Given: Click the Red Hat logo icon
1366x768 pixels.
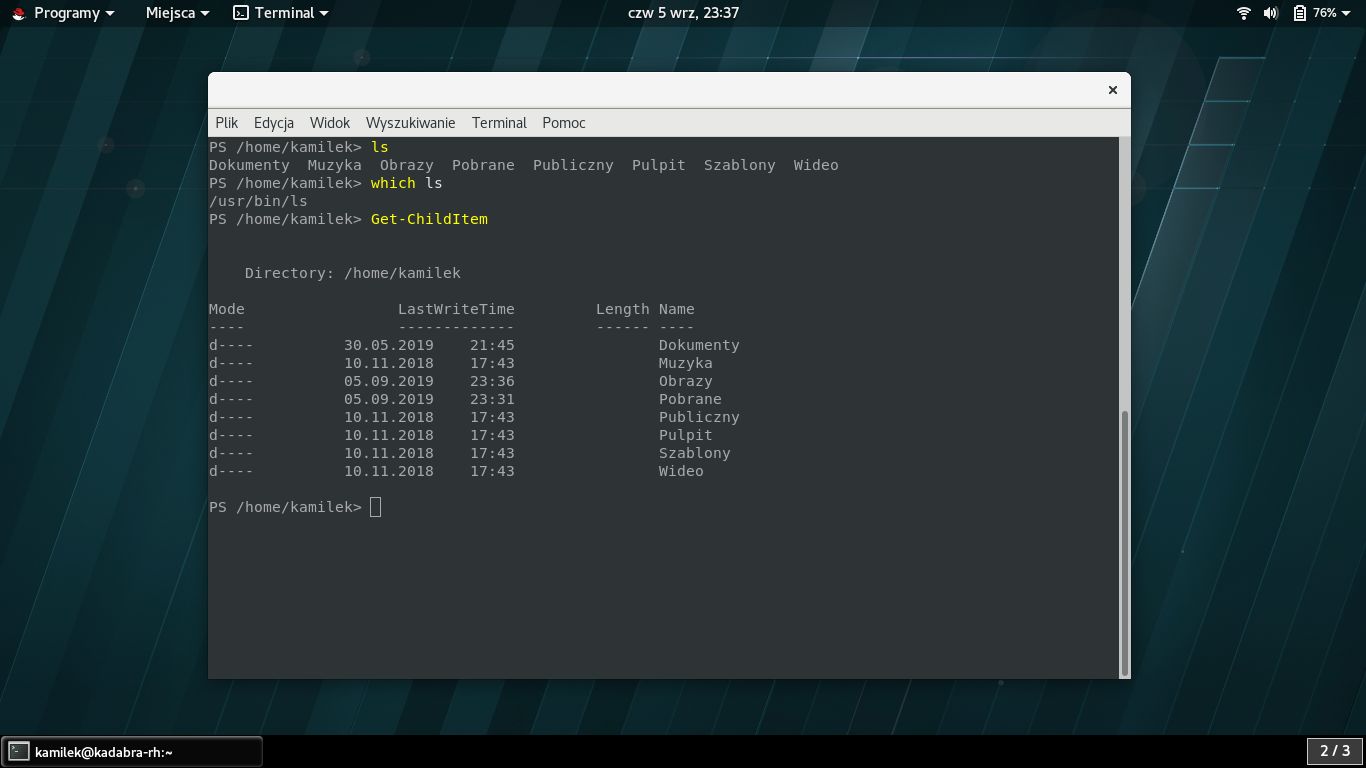Looking at the screenshot, I should [x=18, y=13].
